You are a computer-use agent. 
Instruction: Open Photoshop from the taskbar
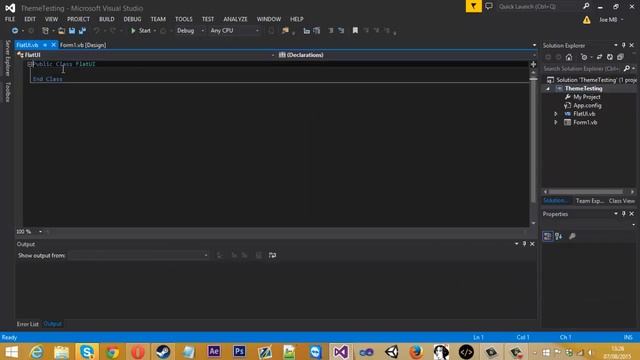[x=239, y=351]
